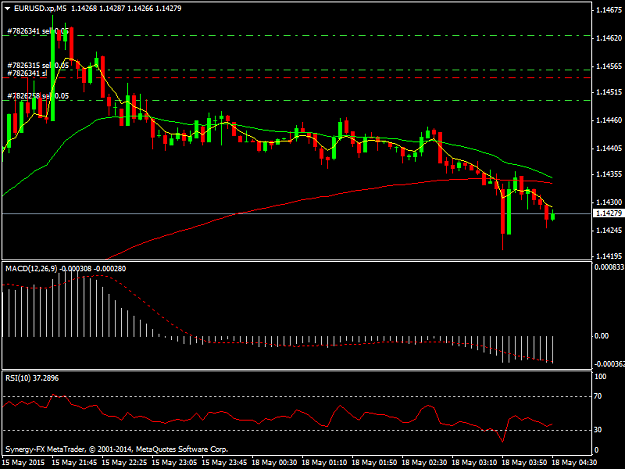The image size is (625, 469).
Task: Click the RSI 70 level label
Action: point(598,396)
